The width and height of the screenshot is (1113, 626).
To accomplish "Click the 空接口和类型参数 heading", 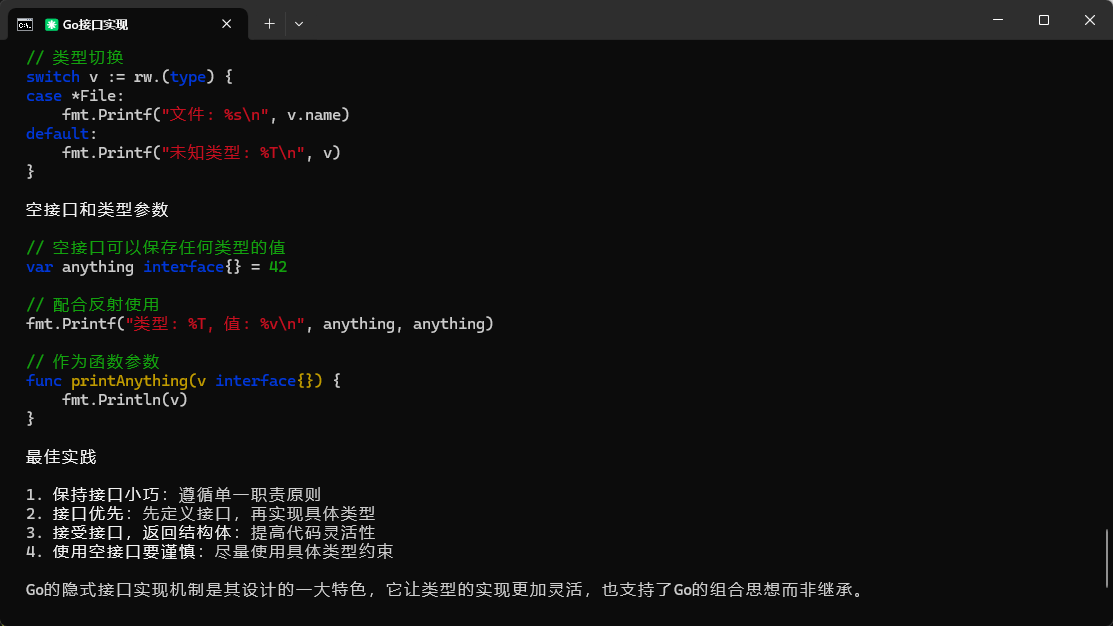I will [x=97, y=210].
